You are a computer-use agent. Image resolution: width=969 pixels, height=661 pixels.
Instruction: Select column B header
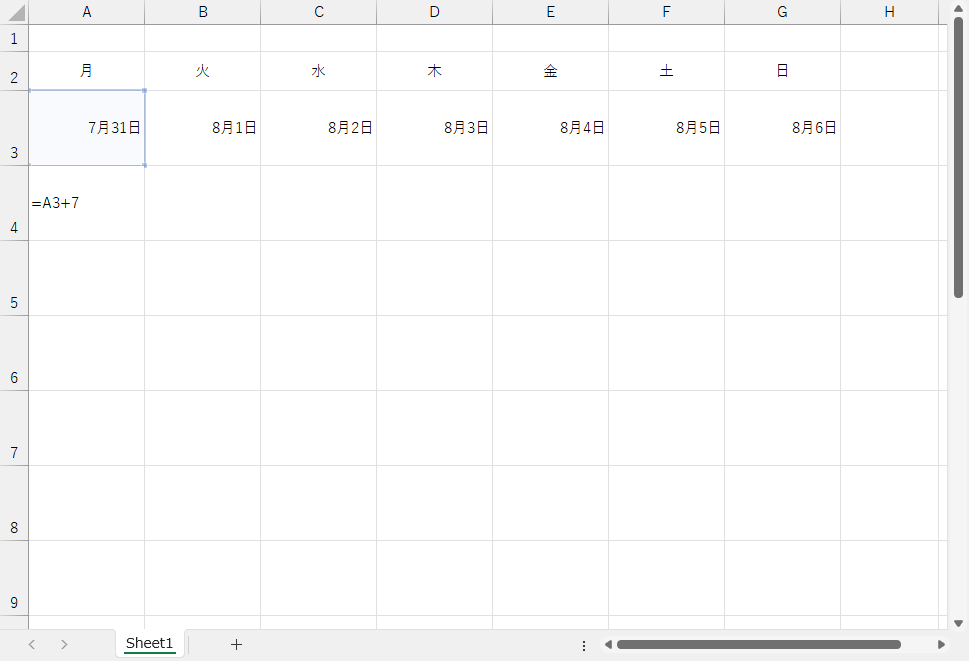pyautogui.click(x=203, y=12)
